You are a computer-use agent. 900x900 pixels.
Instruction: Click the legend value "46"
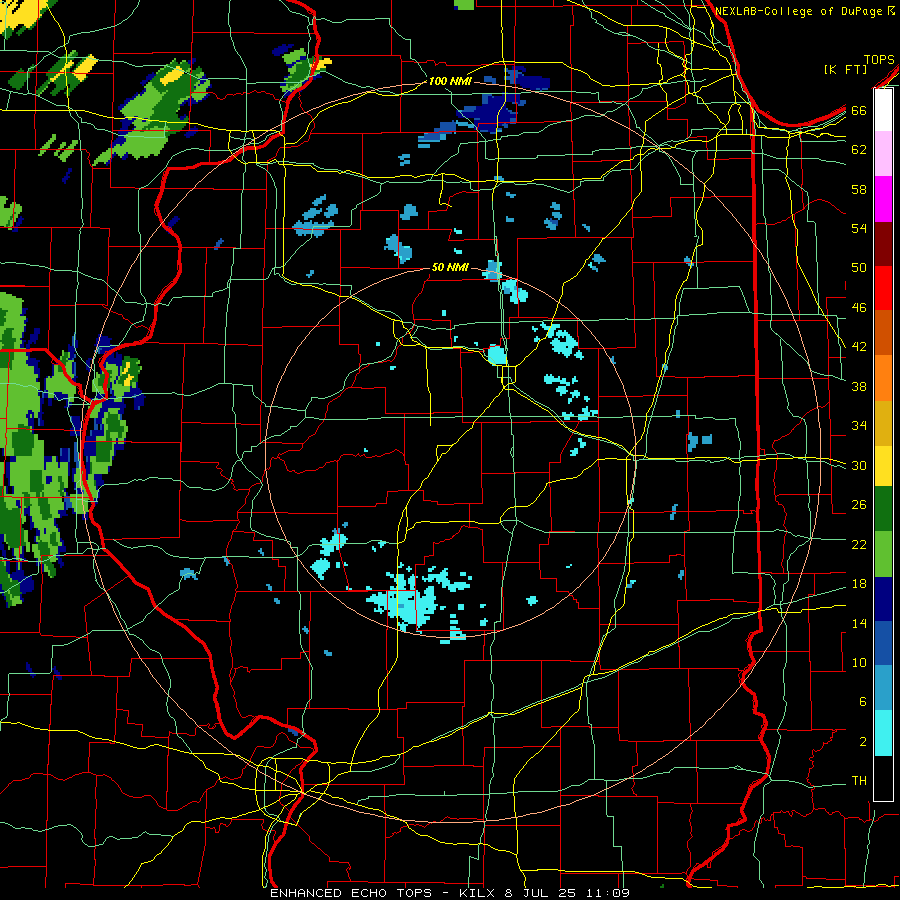[859, 307]
